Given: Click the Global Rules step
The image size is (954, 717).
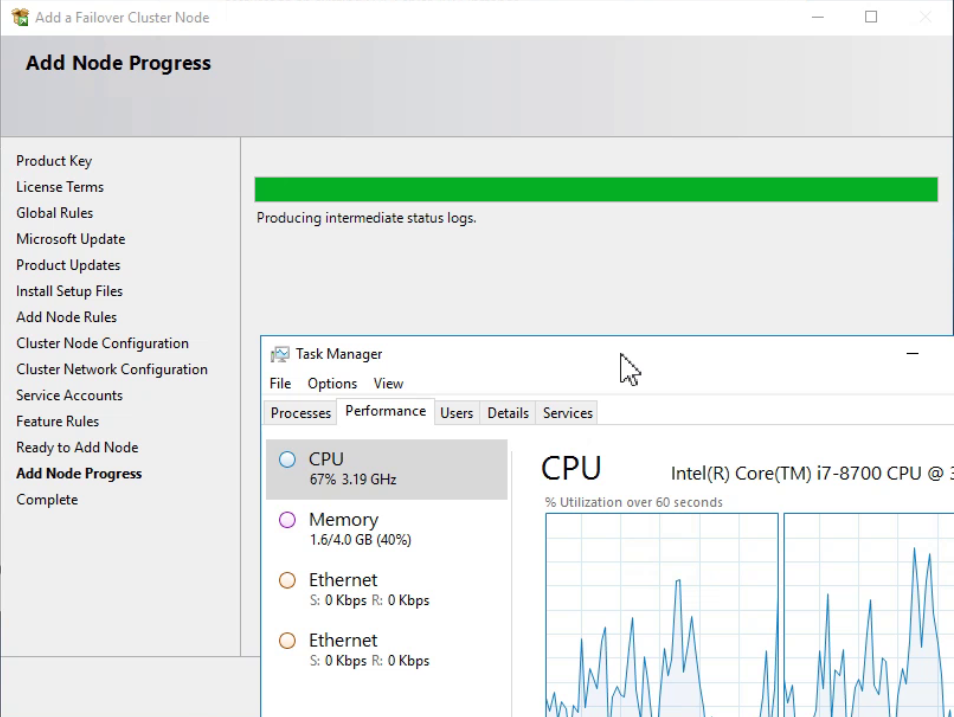Looking at the screenshot, I should coord(55,213).
